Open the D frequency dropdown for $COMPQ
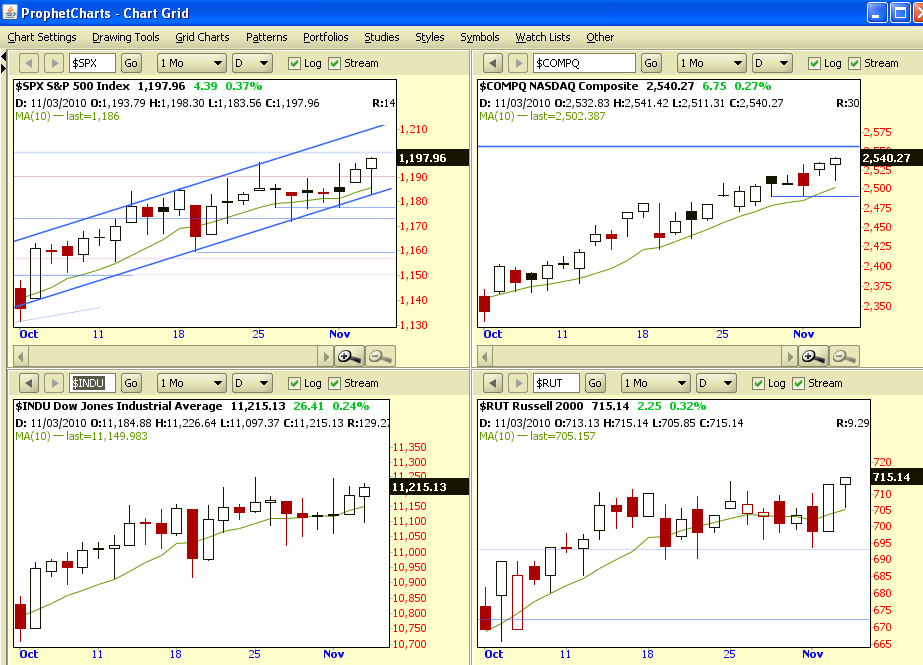 point(772,63)
